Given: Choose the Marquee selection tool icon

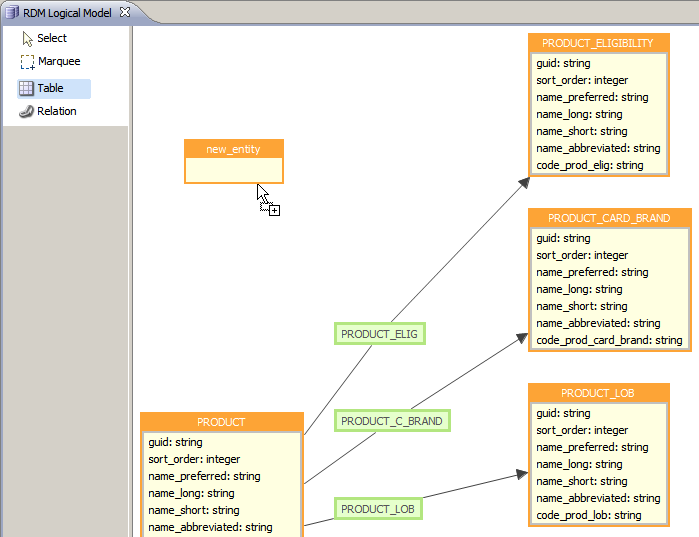Looking at the screenshot, I should [x=27, y=62].
